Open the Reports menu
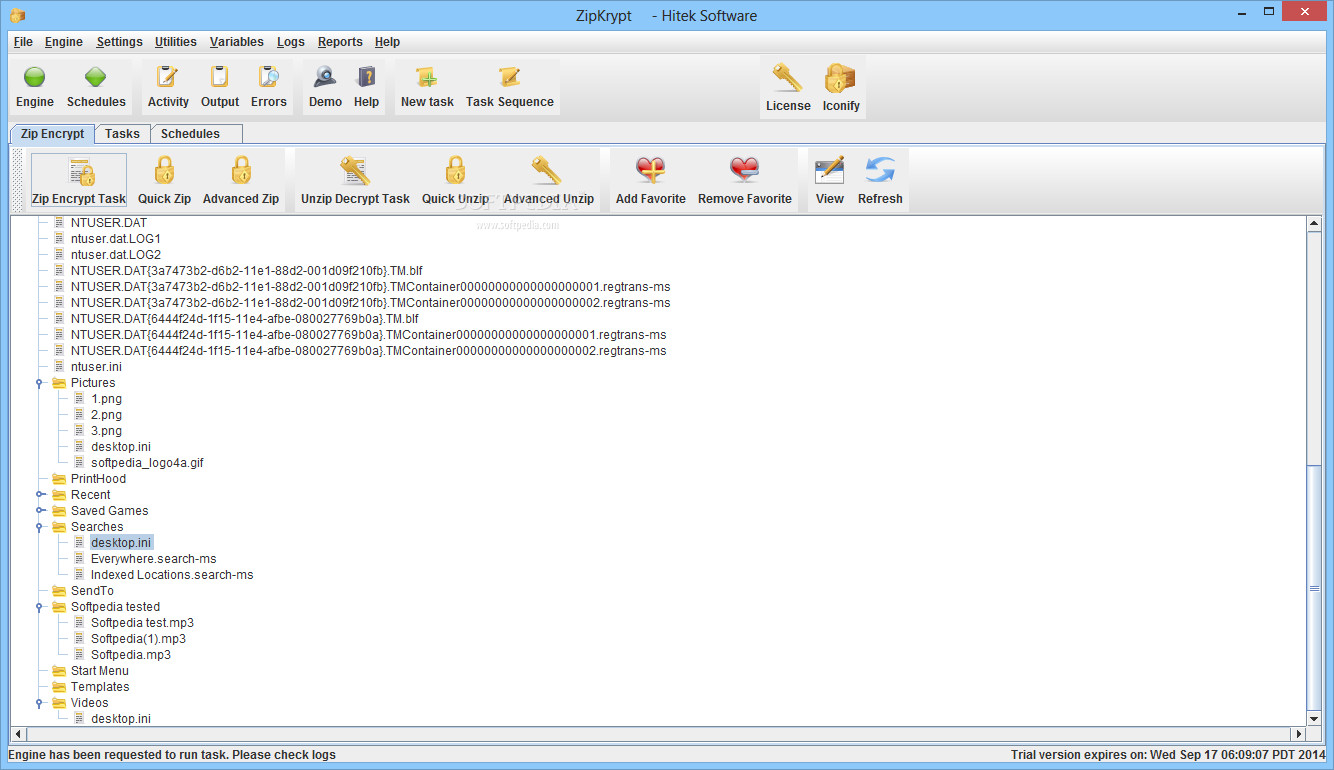The image size is (1334, 770). pos(340,42)
